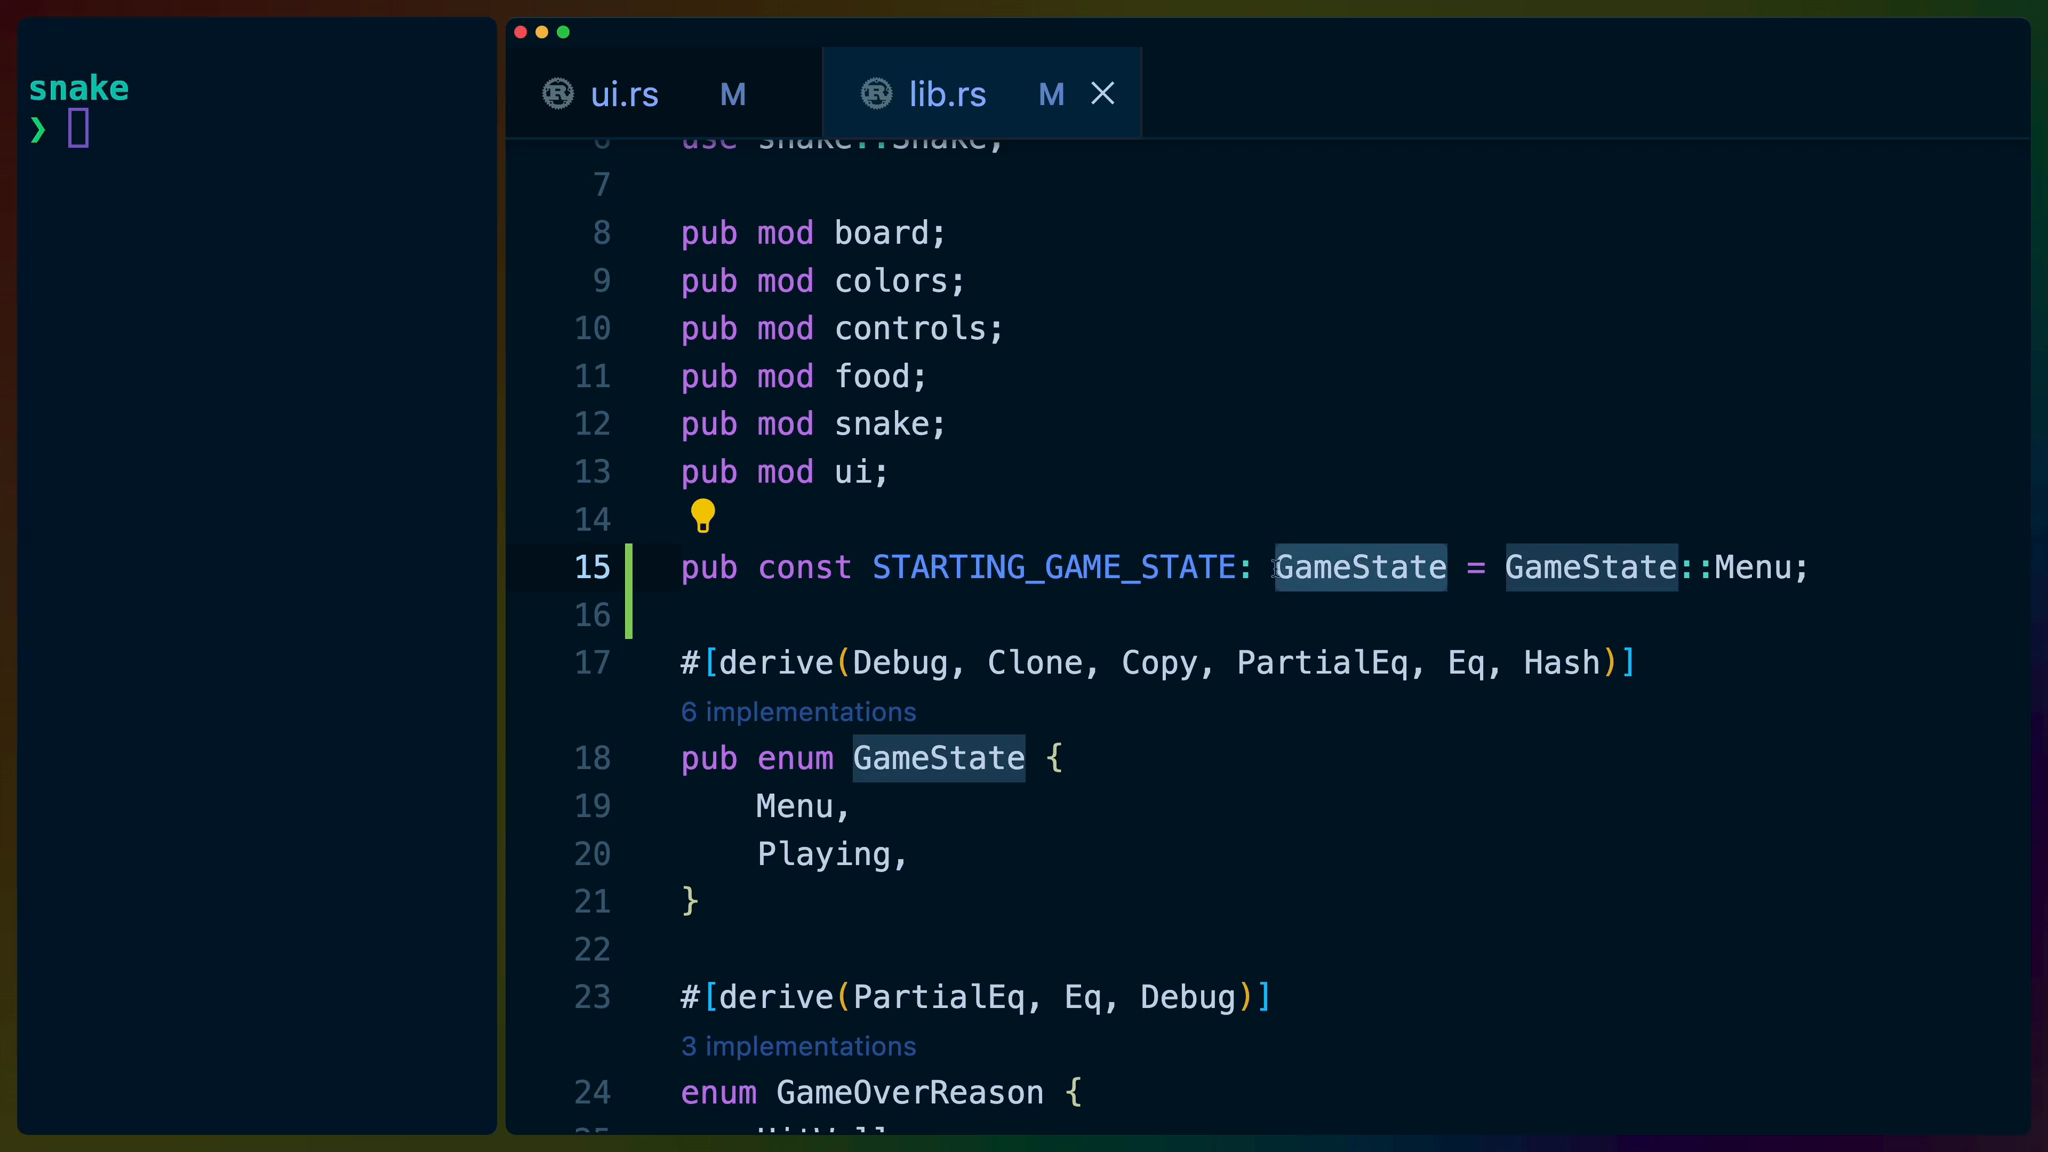Click line number 15 in the gutter
This screenshot has width=2048, height=1152.
592,567
